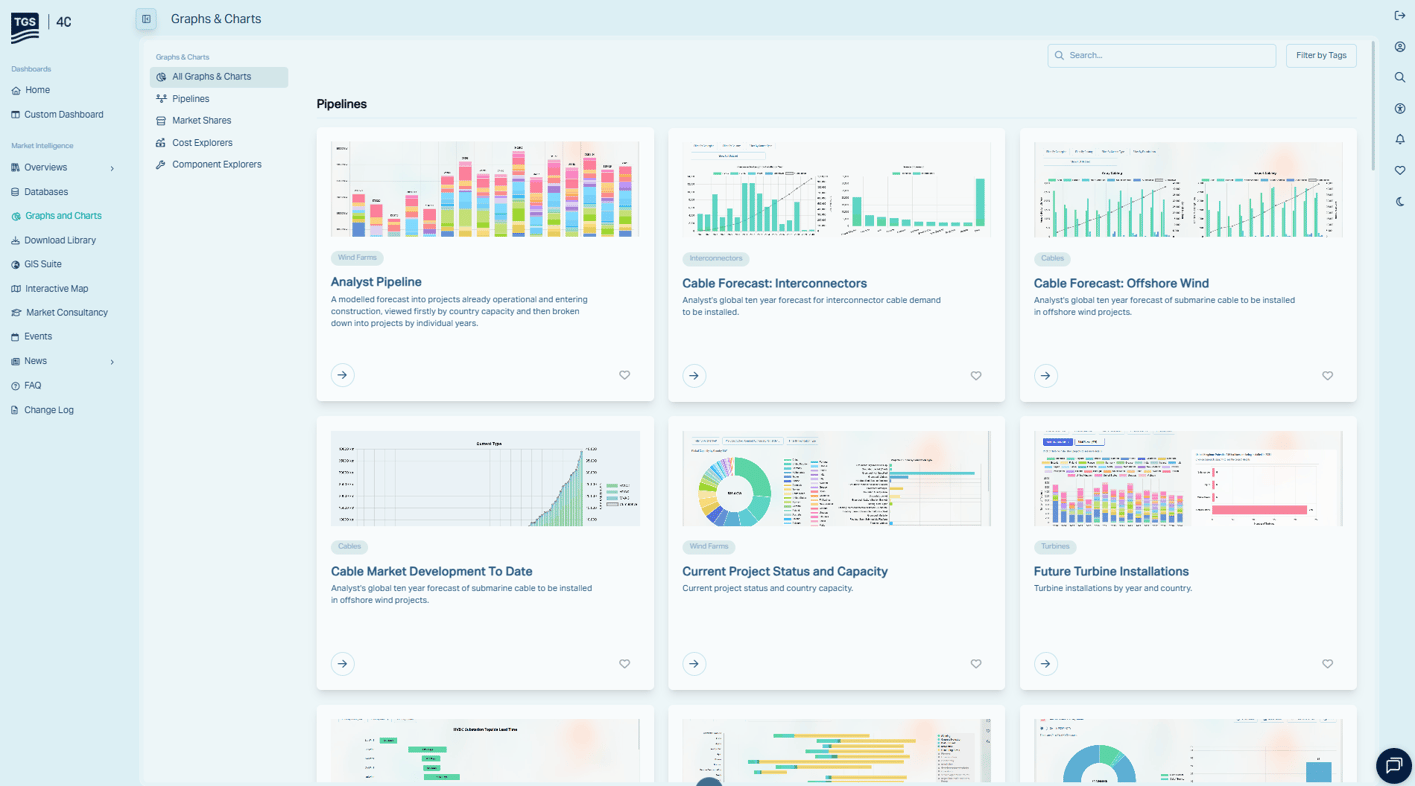This screenshot has height=786, width=1415.
Task: Open the Filter by Tags dropdown
Action: [1320, 56]
